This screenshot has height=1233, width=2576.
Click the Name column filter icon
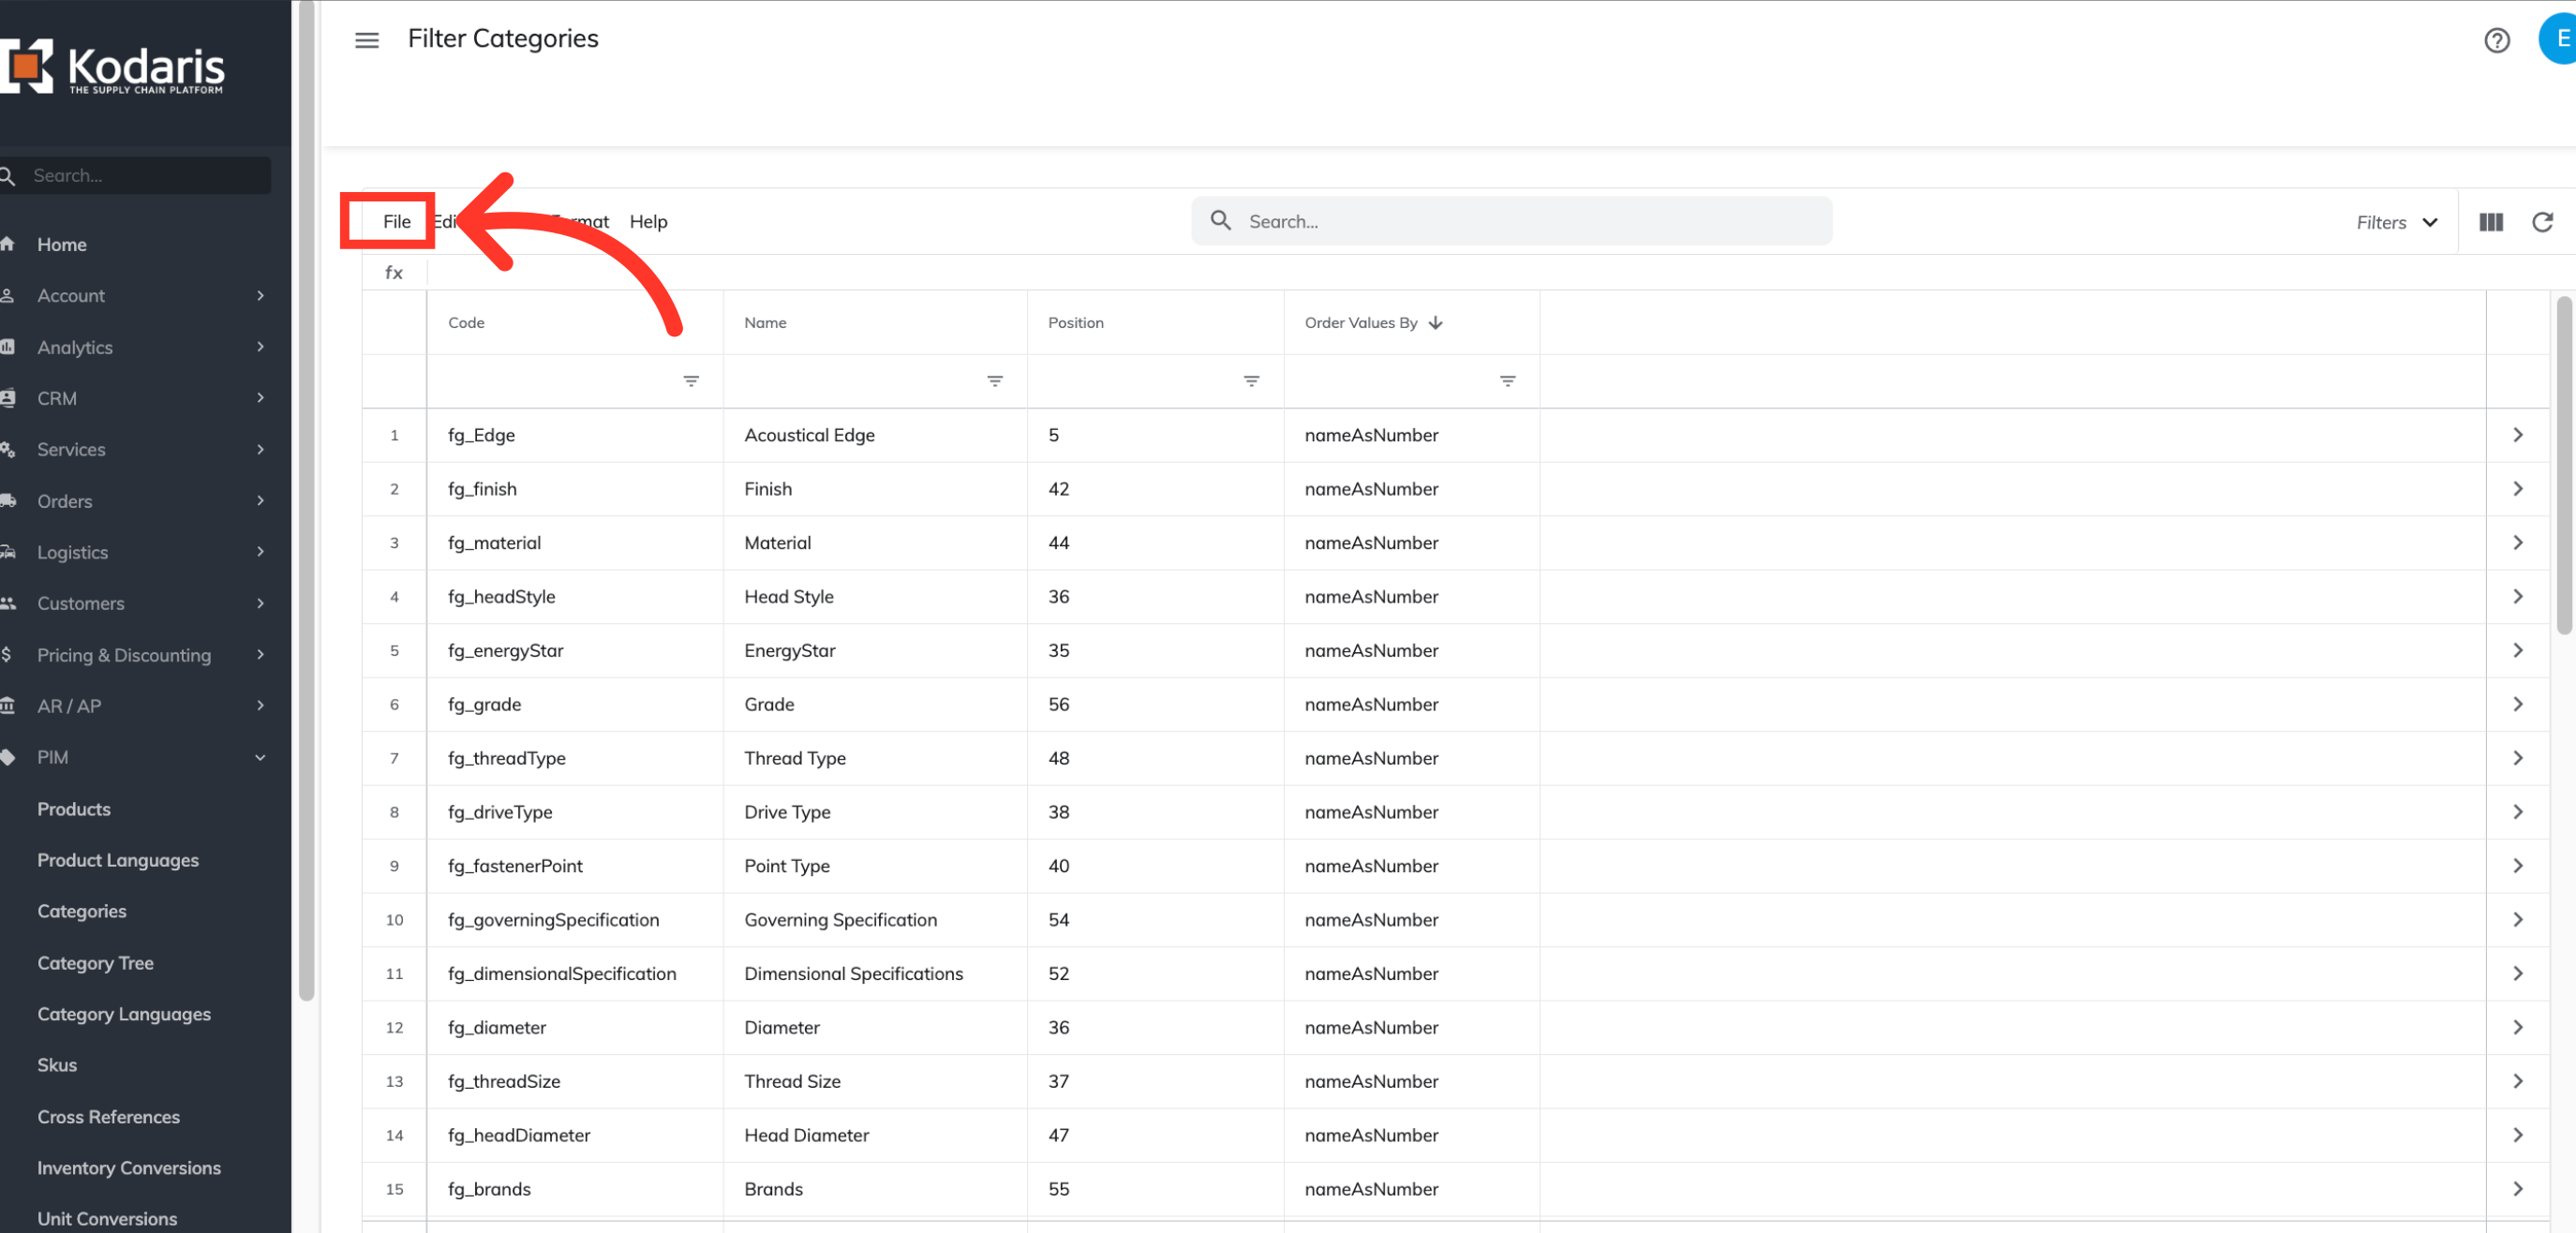tap(994, 381)
